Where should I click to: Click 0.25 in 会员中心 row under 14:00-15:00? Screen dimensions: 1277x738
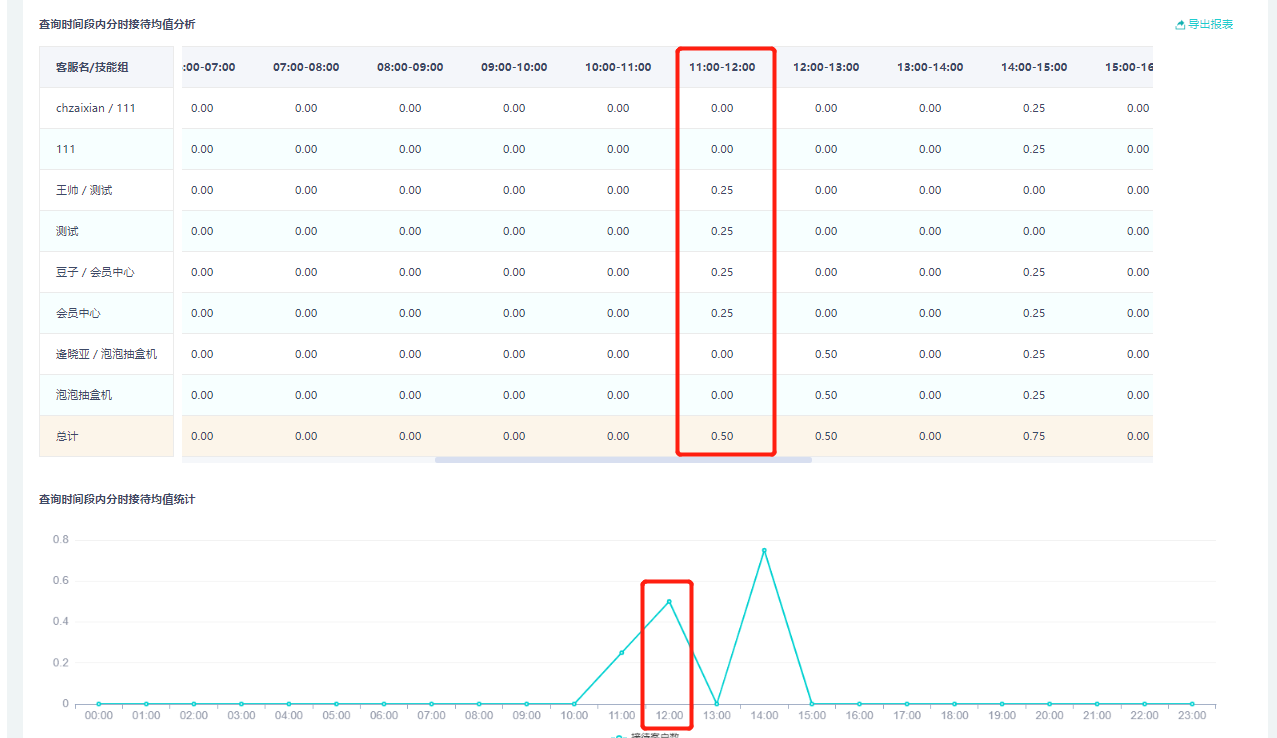(x=1034, y=313)
